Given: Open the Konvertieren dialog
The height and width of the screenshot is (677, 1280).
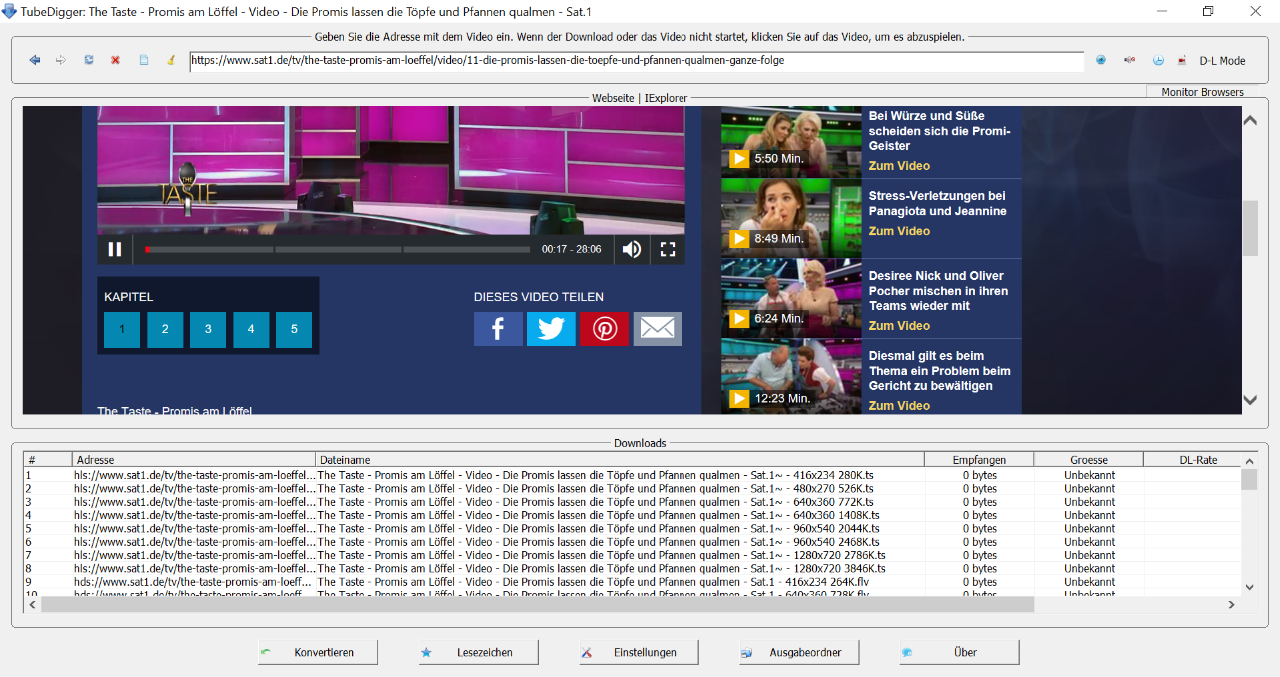Looking at the screenshot, I should pos(319,652).
